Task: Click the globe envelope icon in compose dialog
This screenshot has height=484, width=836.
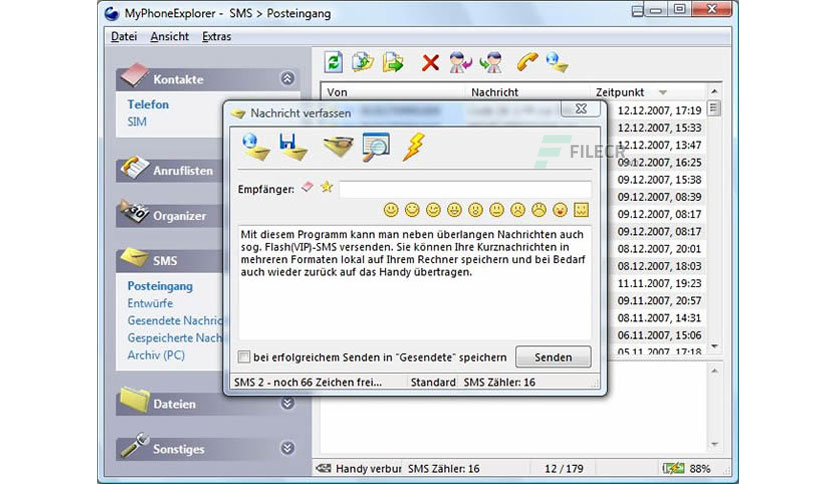Action: click(255, 147)
